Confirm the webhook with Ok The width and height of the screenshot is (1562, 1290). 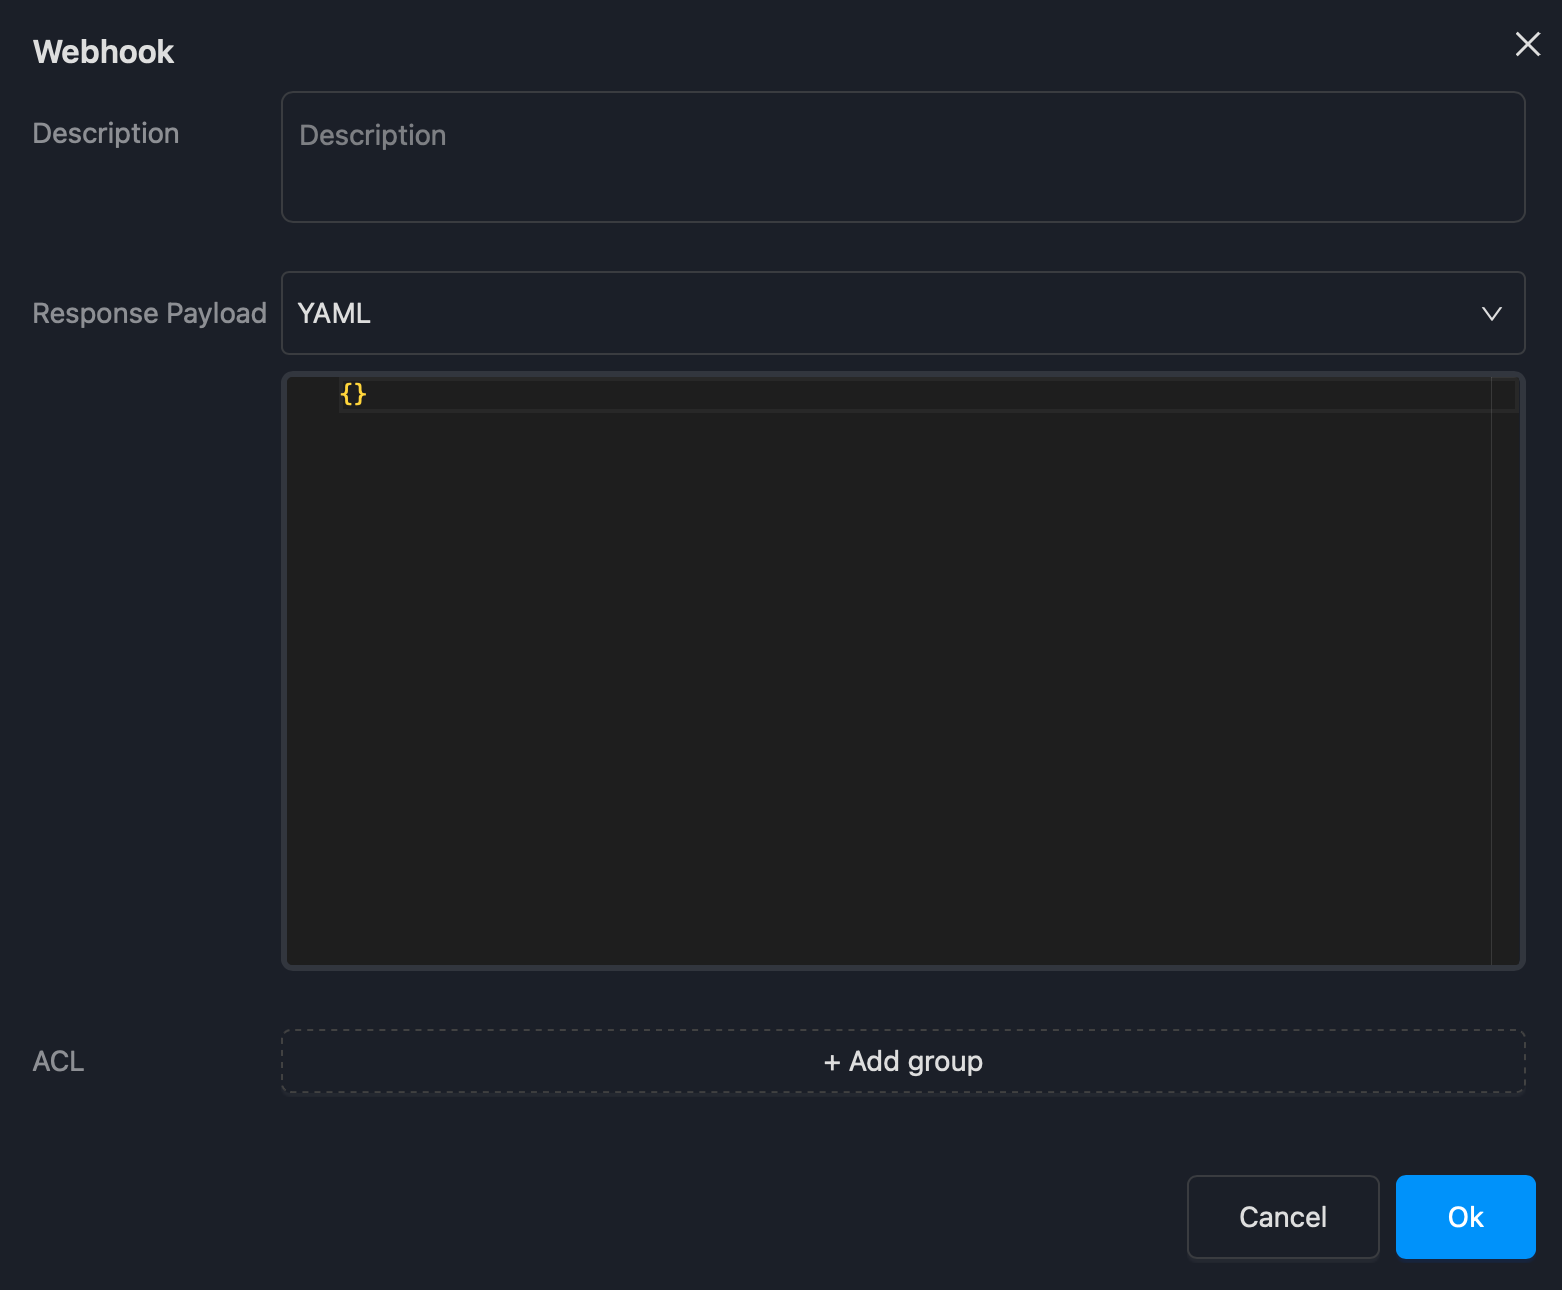[1465, 1217]
